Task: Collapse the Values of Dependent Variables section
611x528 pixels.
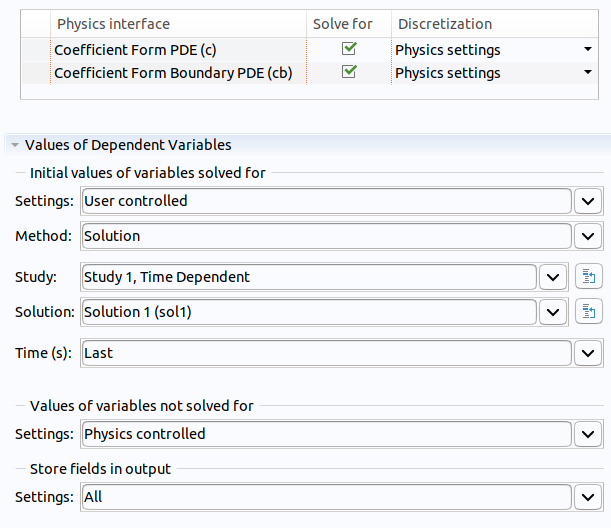Action: (15, 145)
